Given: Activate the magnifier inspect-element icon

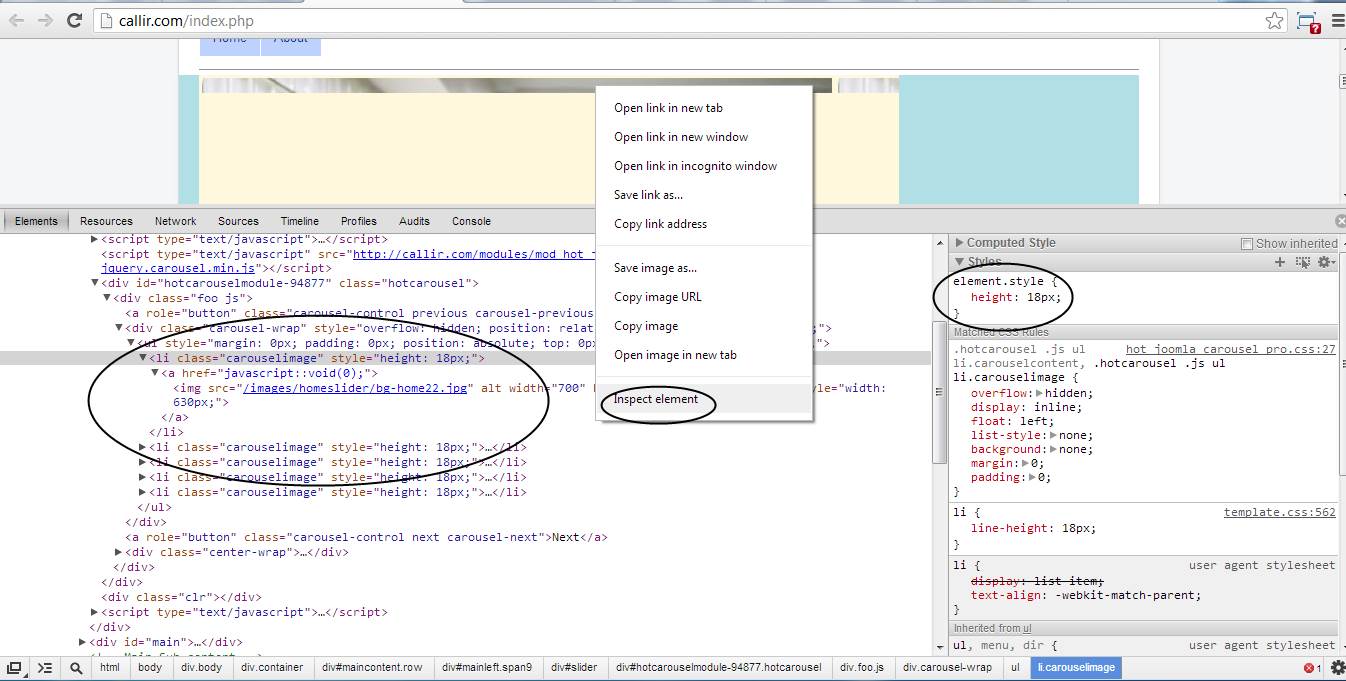Looking at the screenshot, I should point(76,667).
